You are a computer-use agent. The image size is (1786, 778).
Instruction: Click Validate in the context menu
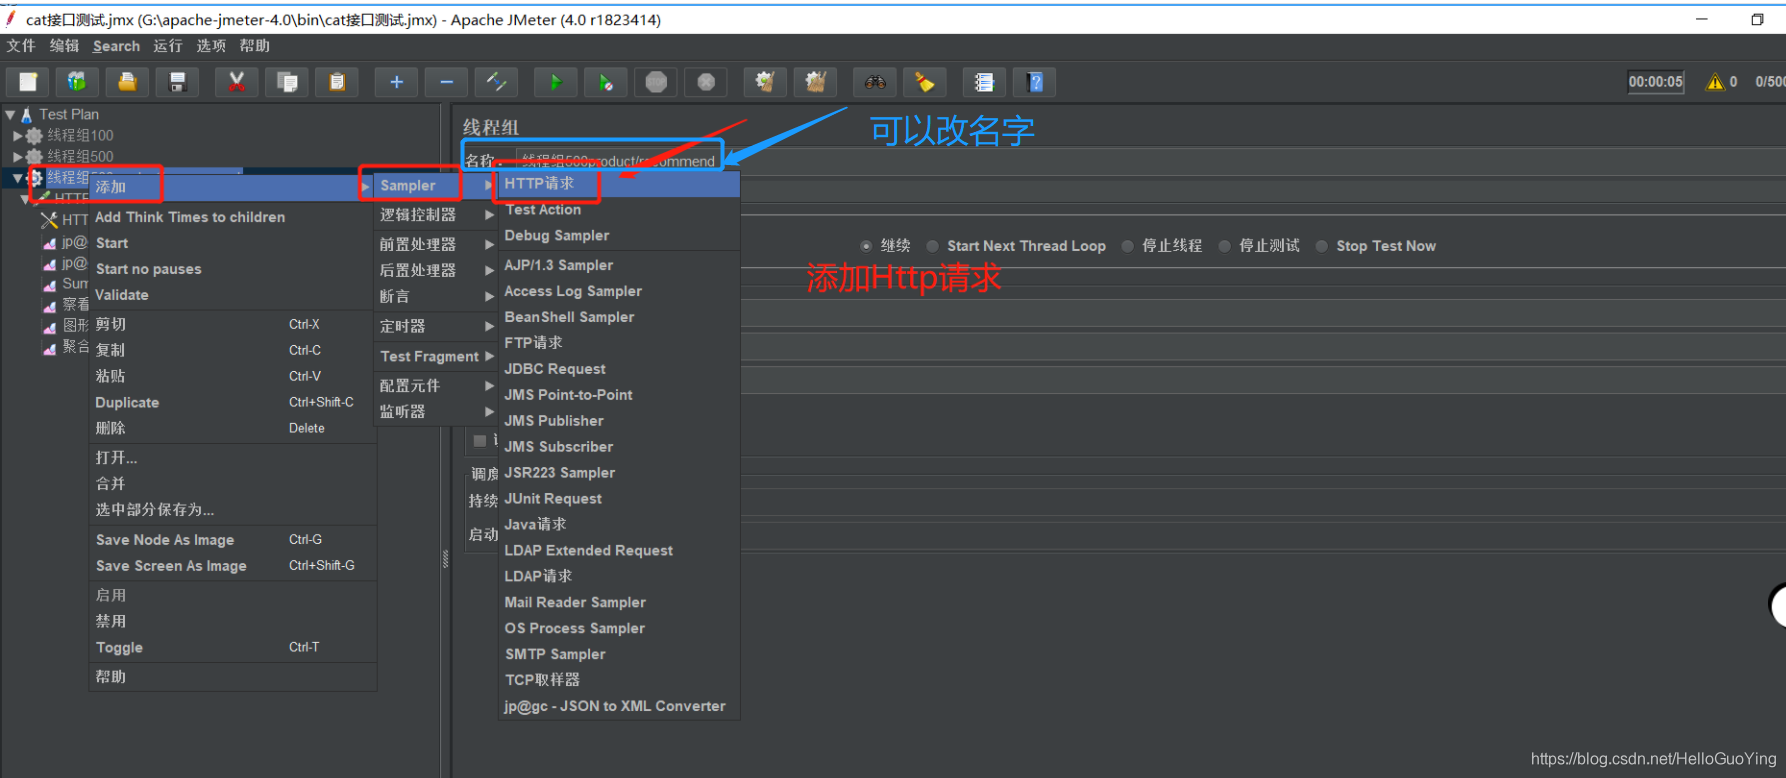point(233,295)
